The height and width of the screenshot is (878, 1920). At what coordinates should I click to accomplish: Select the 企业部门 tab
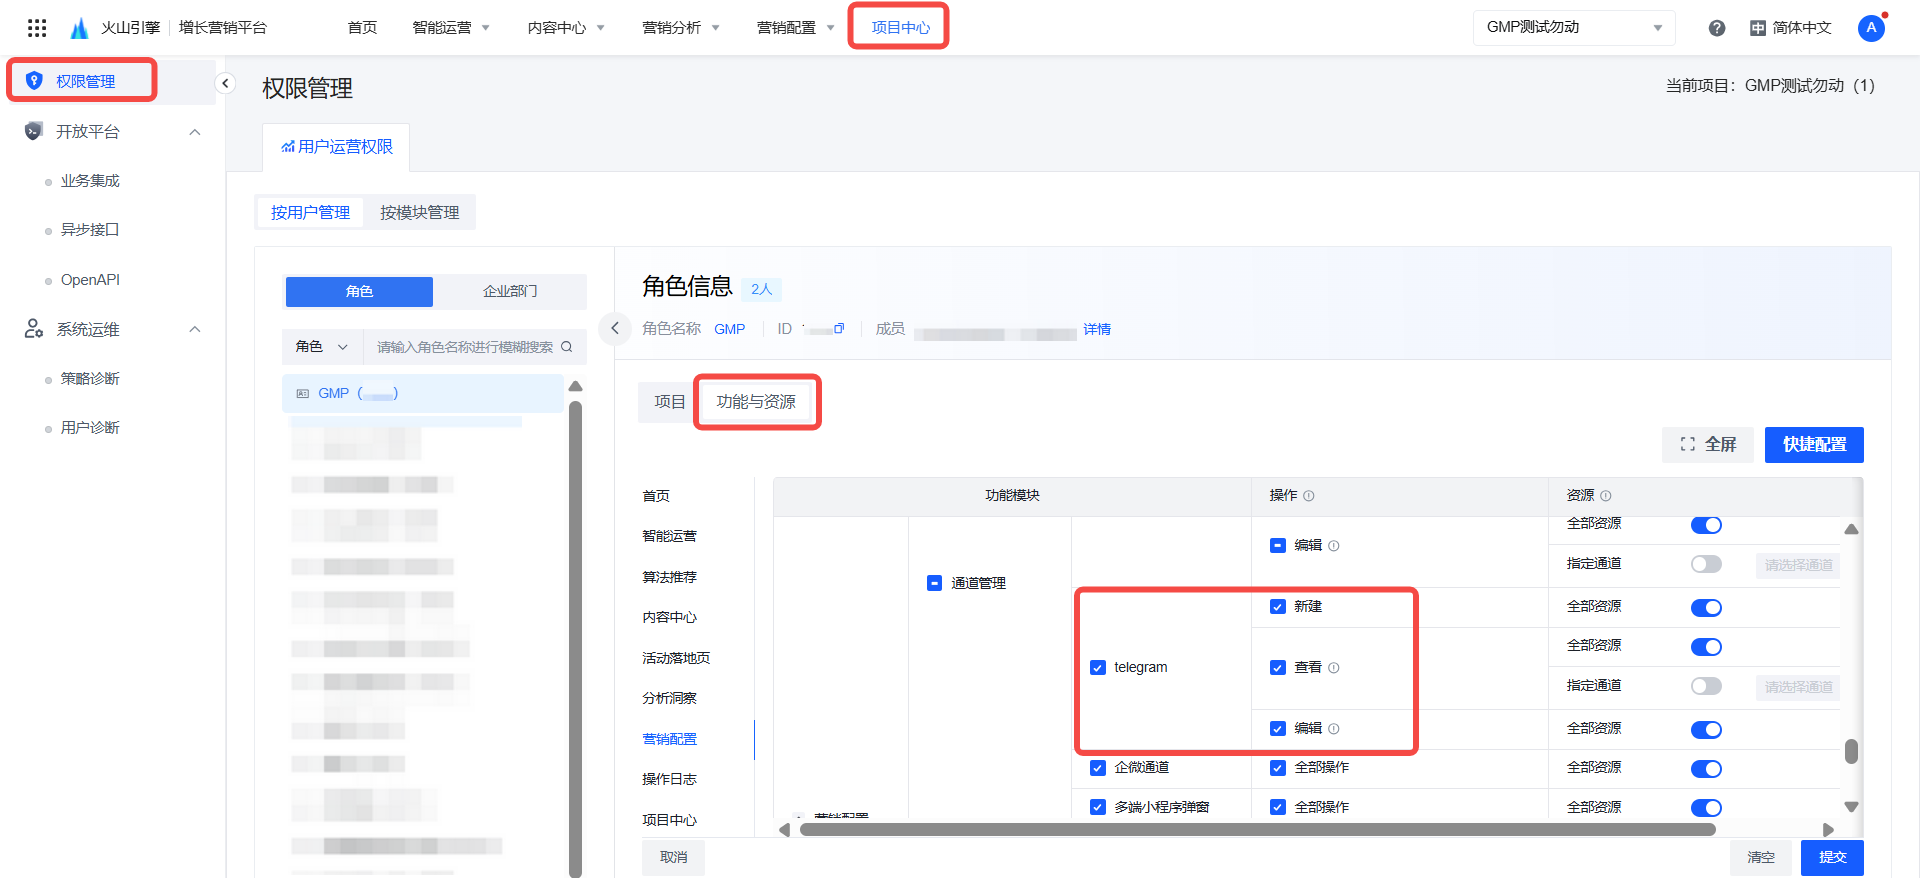[510, 291]
